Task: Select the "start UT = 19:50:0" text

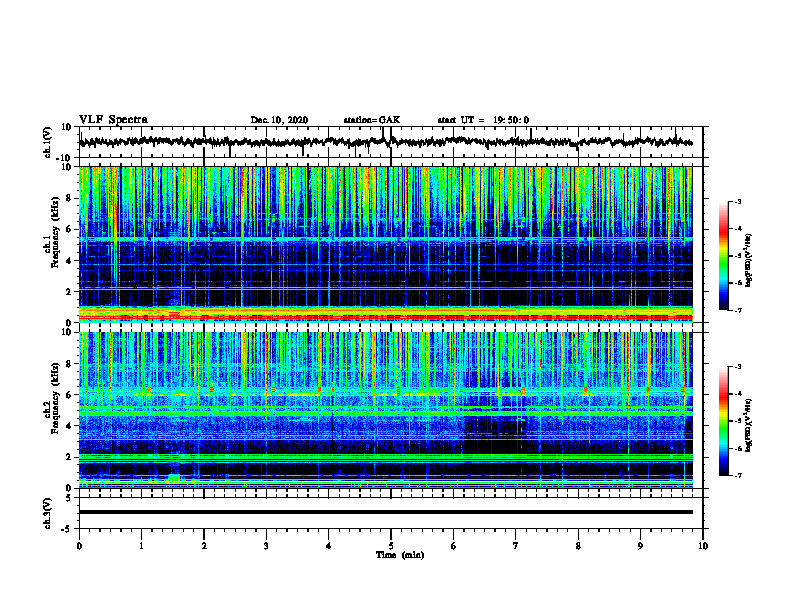Action: 483,120
